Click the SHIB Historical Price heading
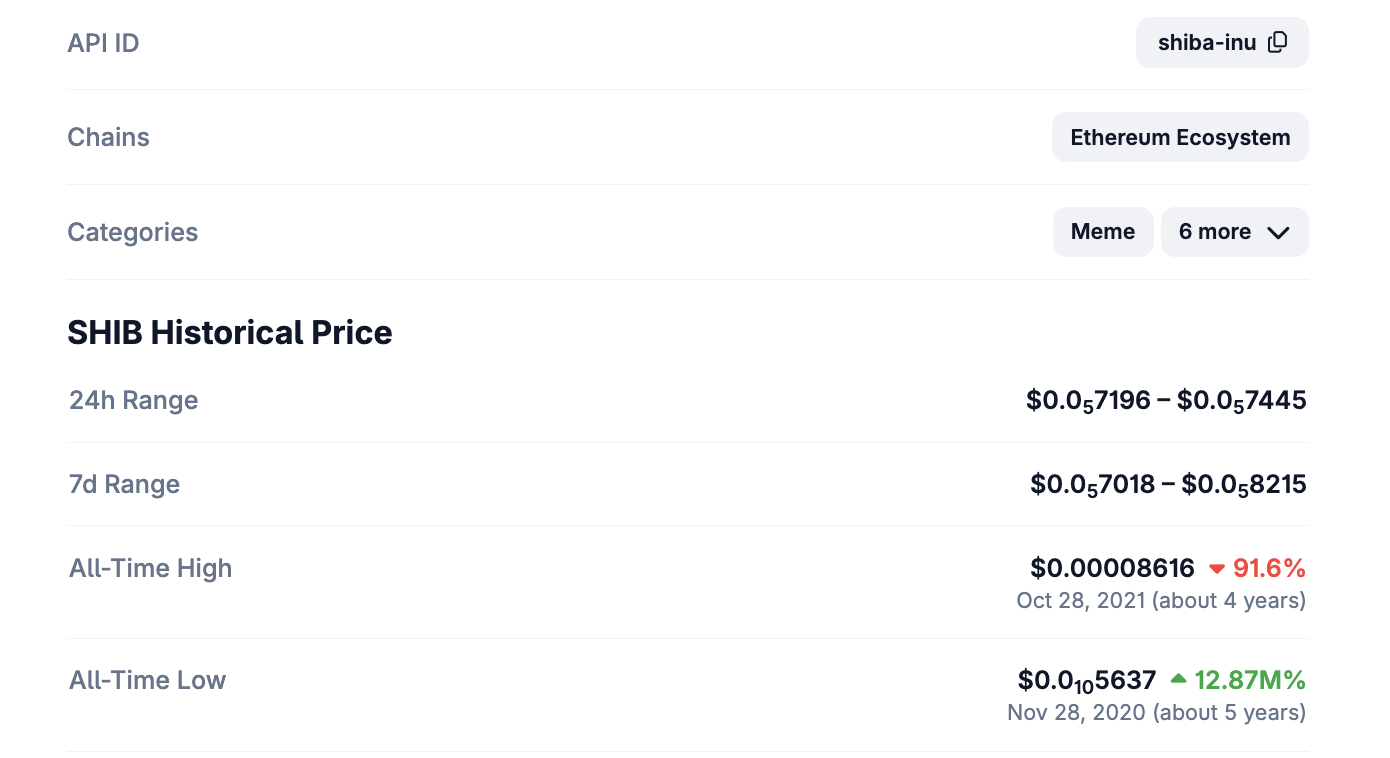The width and height of the screenshot is (1390, 758). point(230,332)
